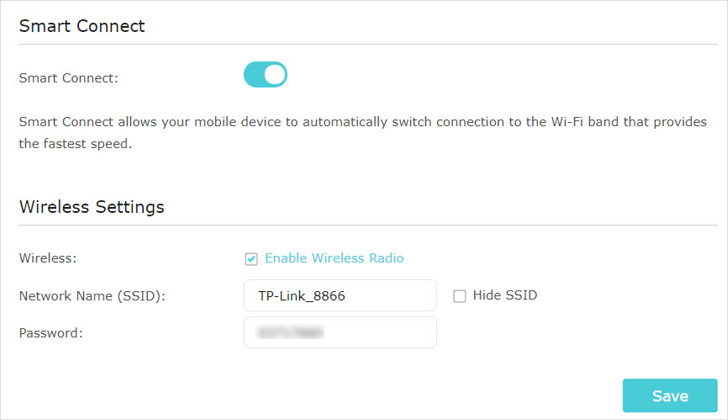Click the divider line under Wireless Settings

368,226
